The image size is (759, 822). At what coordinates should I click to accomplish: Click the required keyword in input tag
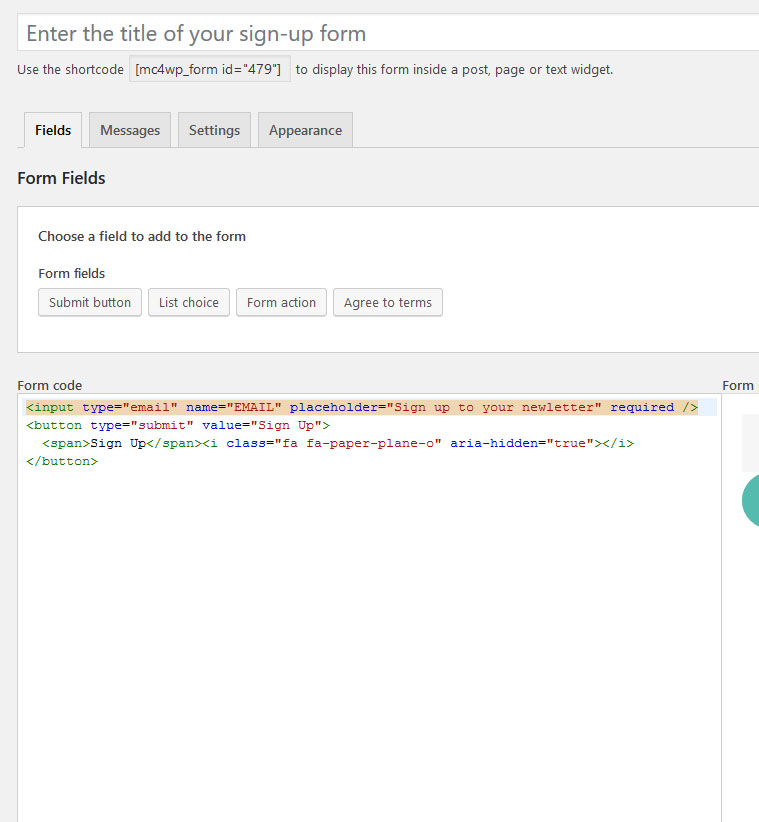pyautogui.click(x=642, y=407)
